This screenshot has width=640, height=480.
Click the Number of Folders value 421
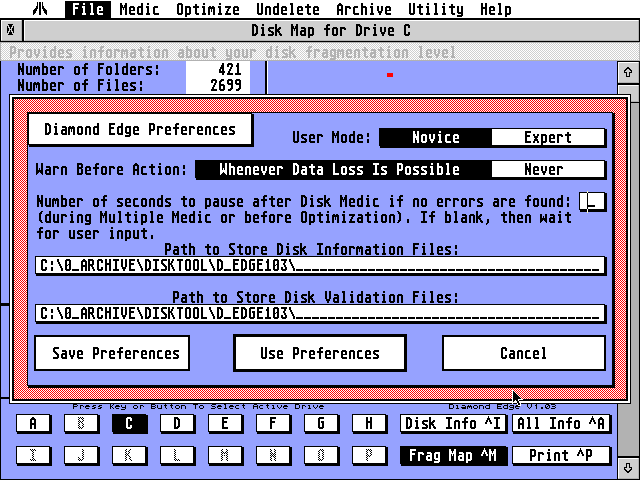pyautogui.click(x=230, y=70)
